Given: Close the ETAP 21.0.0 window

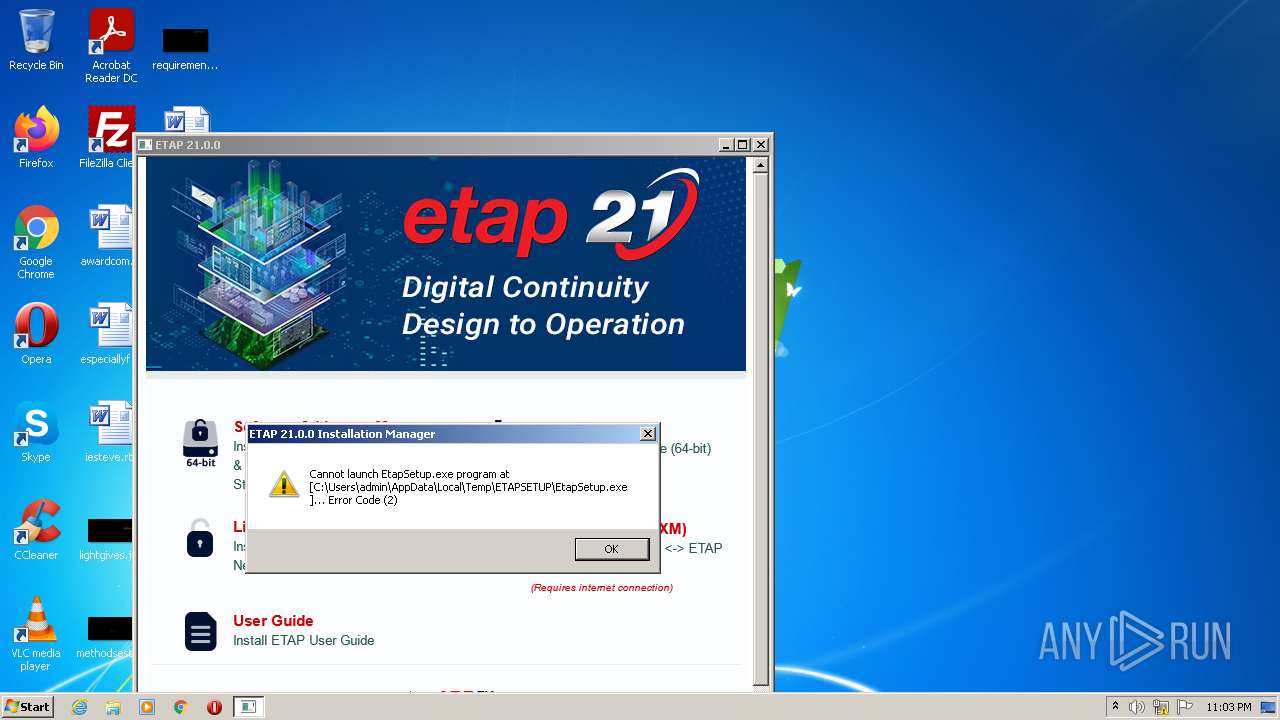Looking at the screenshot, I should 760,145.
